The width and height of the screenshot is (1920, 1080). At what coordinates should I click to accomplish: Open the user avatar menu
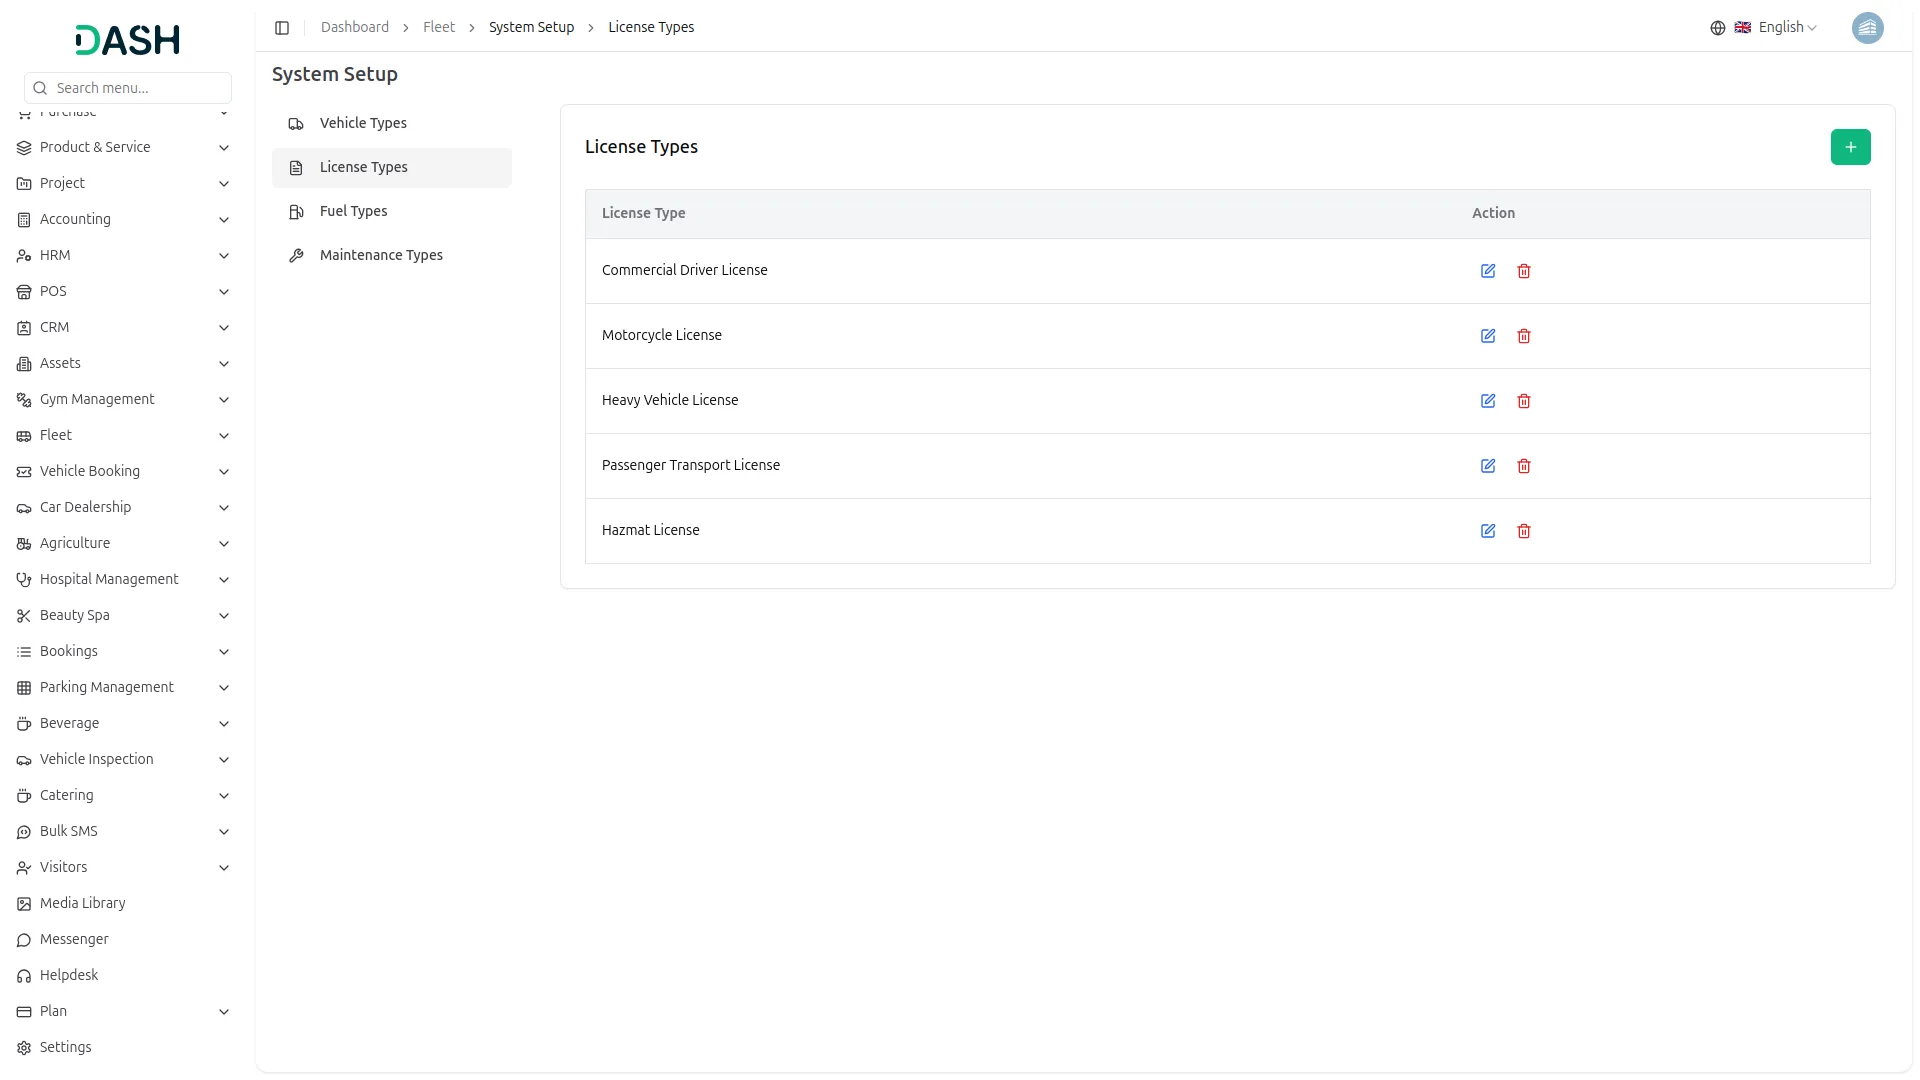(x=1867, y=28)
